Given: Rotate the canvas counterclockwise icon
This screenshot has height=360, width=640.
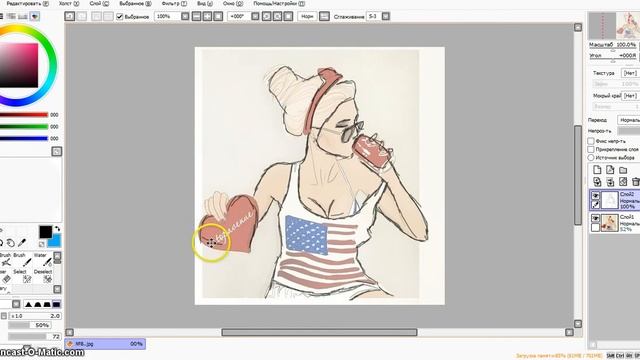Looking at the screenshot, I should click(x=267, y=16).
